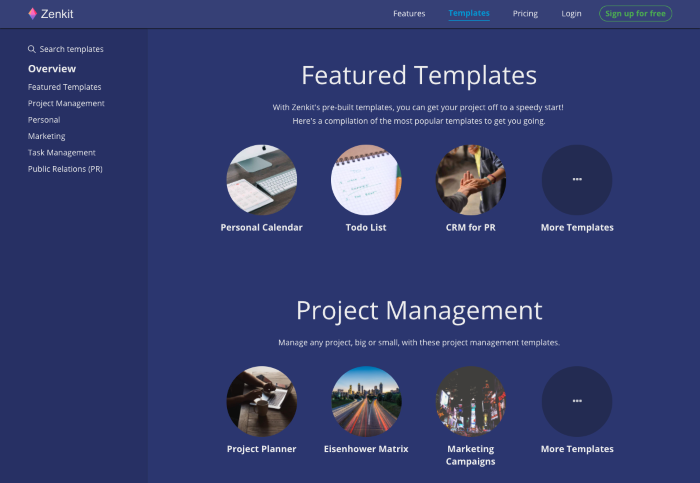700x483 pixels.
Task: Open Task Management category in sidebar
Action: [62, 153]
